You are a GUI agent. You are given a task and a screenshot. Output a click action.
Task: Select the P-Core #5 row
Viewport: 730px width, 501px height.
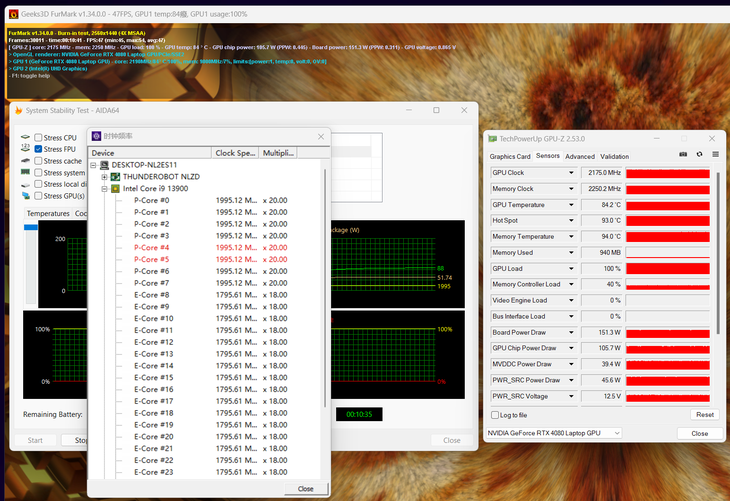tap(205, 259)
